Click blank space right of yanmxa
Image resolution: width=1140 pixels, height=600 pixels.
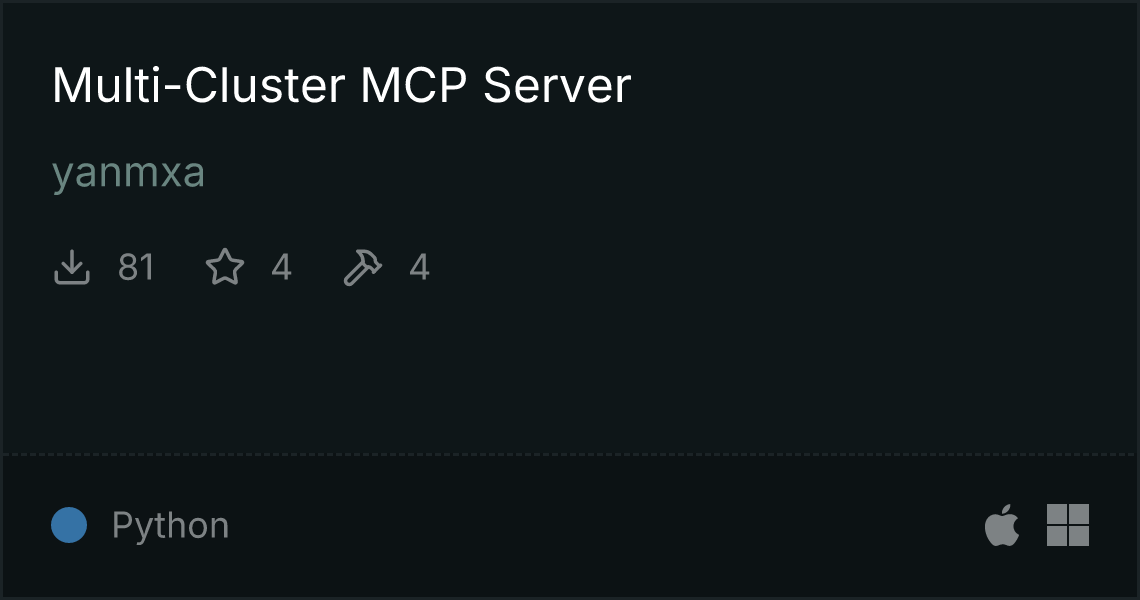[x=654, y=173]
